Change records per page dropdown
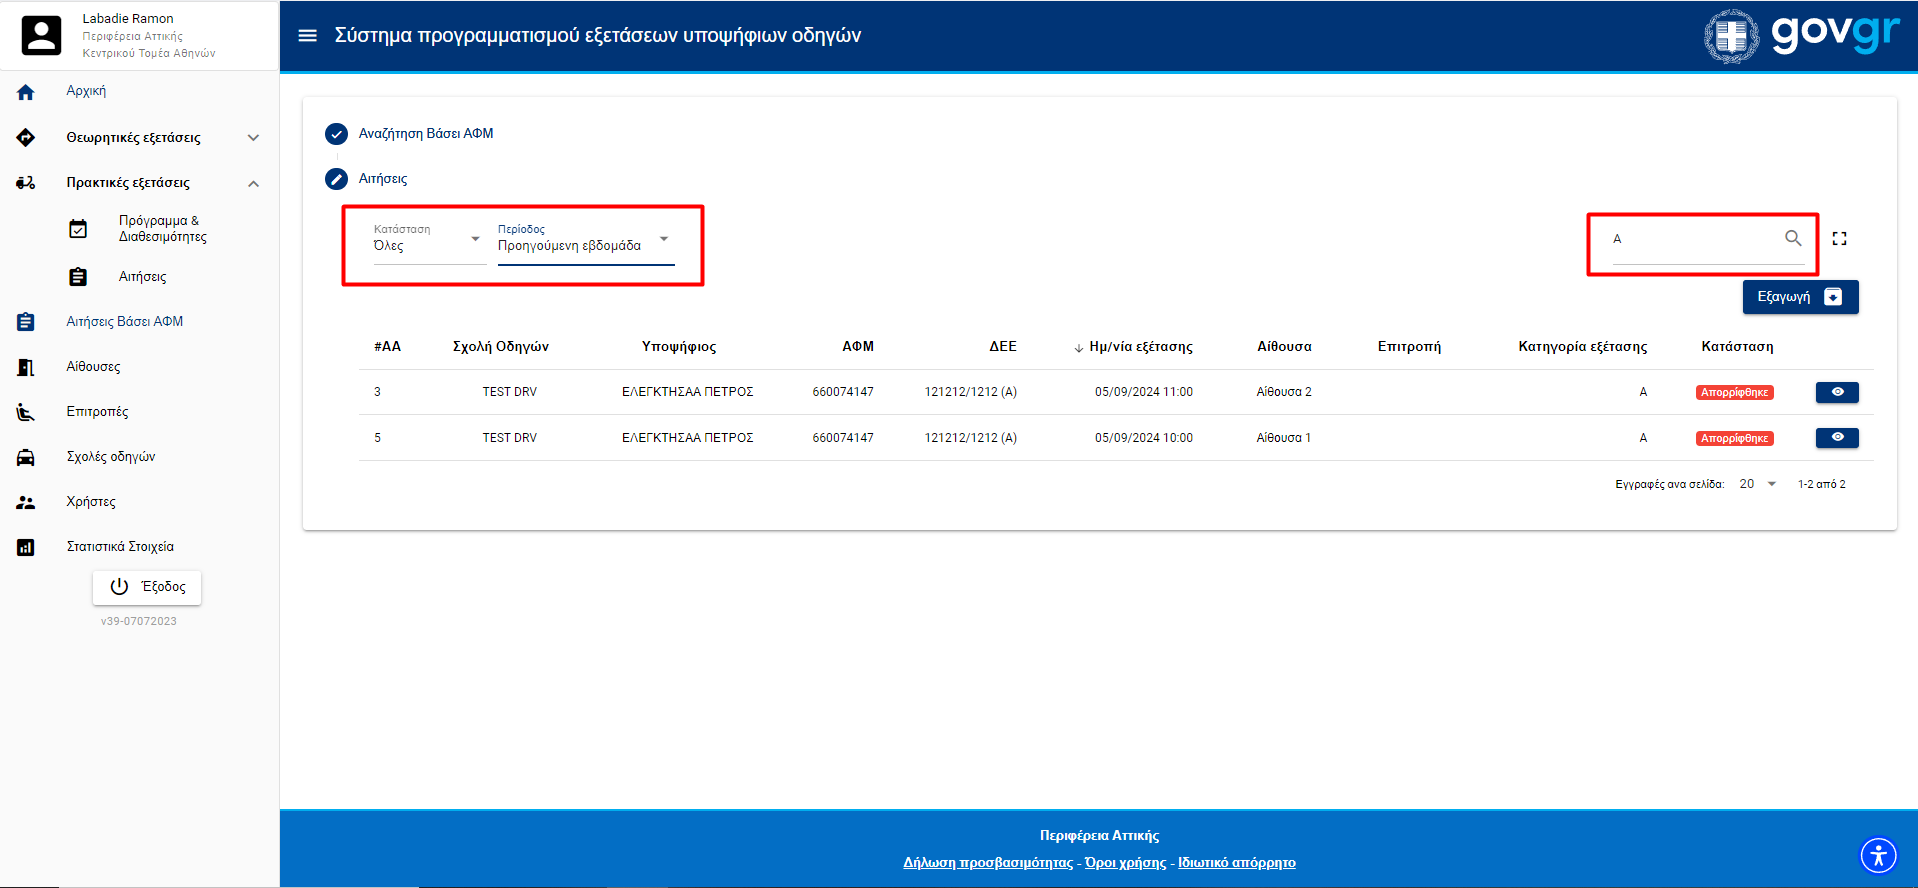The height and width of the screenshot is (888, 1918). [1757, 484]
